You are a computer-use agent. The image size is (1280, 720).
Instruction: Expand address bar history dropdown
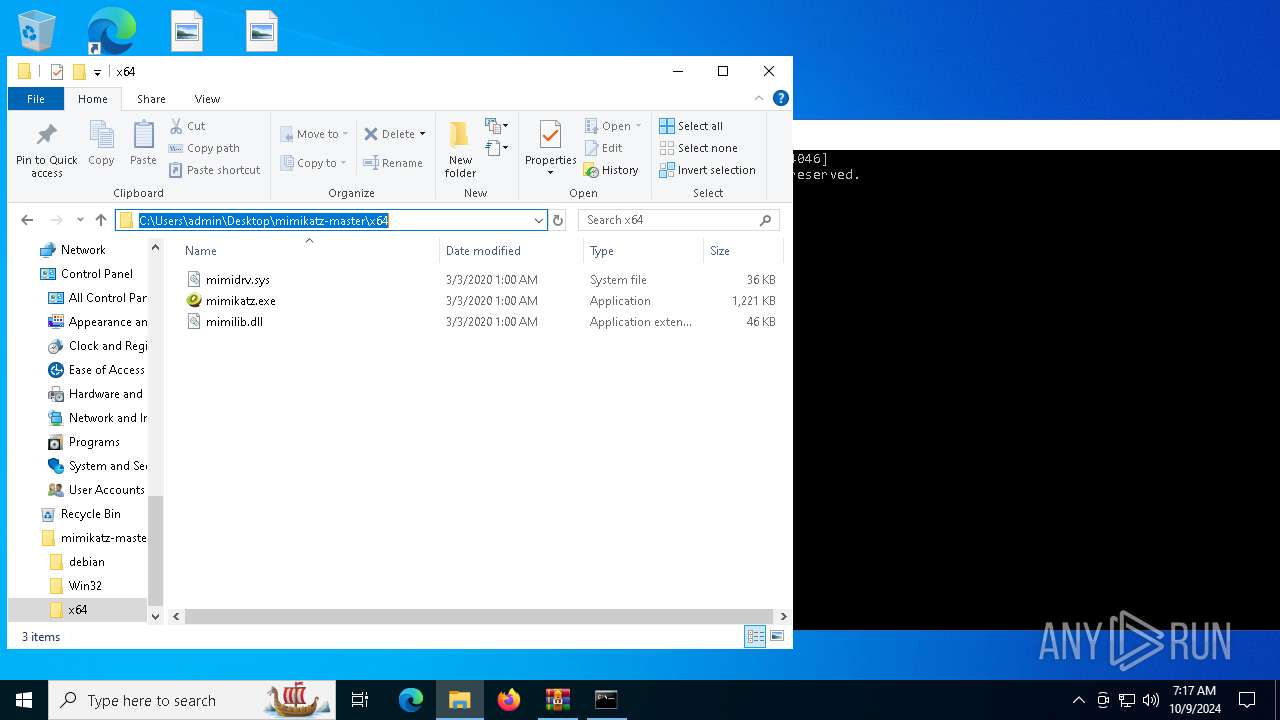[x=538, y=220]
